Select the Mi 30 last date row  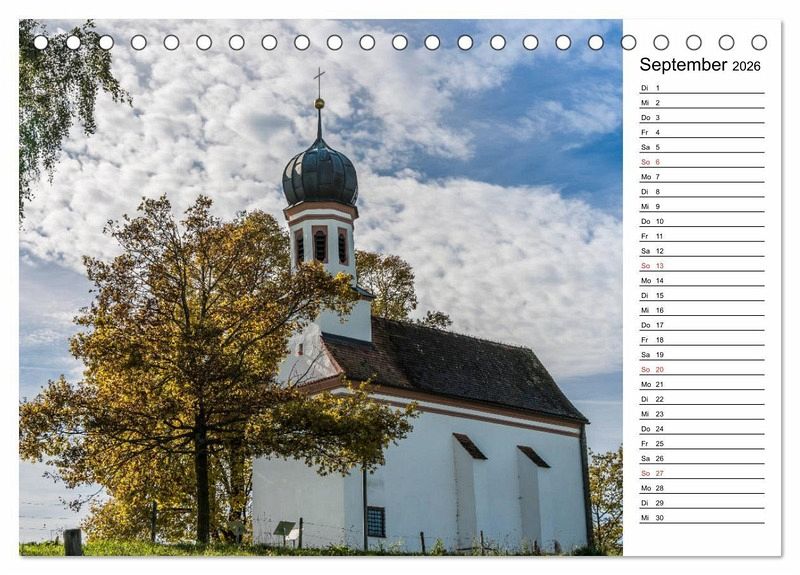coord(700,517)
